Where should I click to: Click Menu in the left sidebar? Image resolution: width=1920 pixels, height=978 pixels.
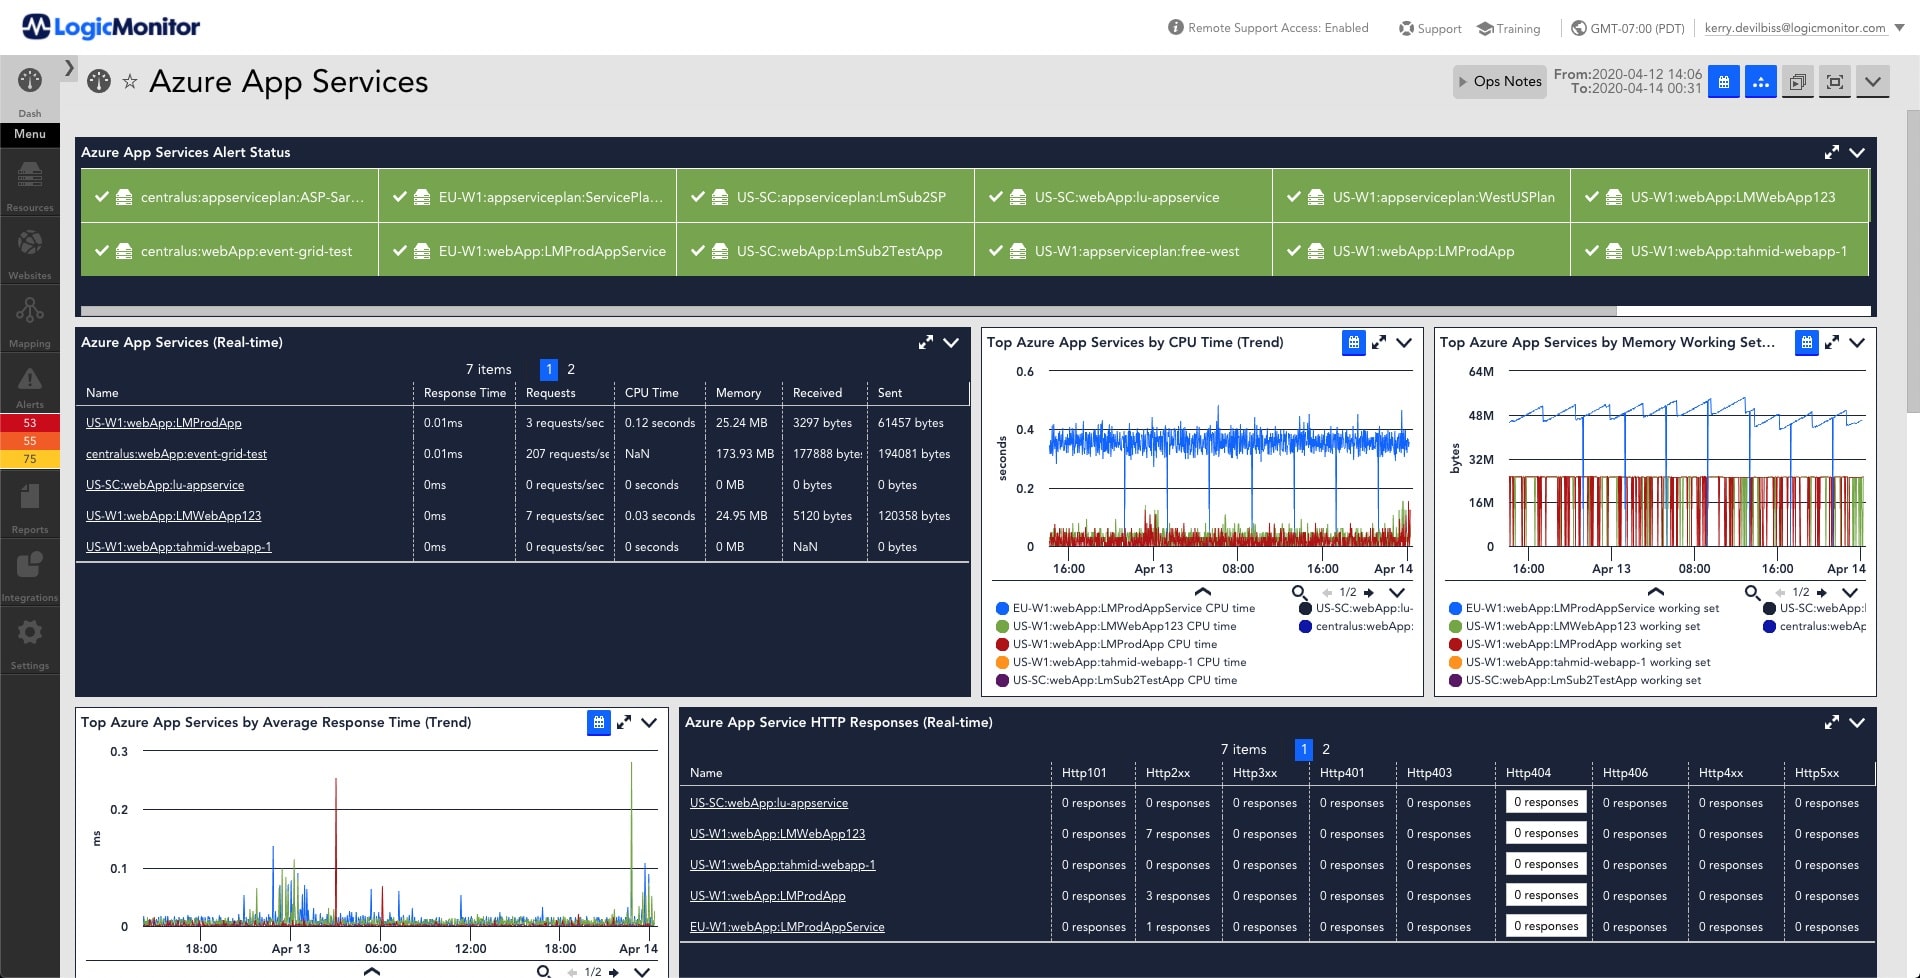(x=29, y=133)
